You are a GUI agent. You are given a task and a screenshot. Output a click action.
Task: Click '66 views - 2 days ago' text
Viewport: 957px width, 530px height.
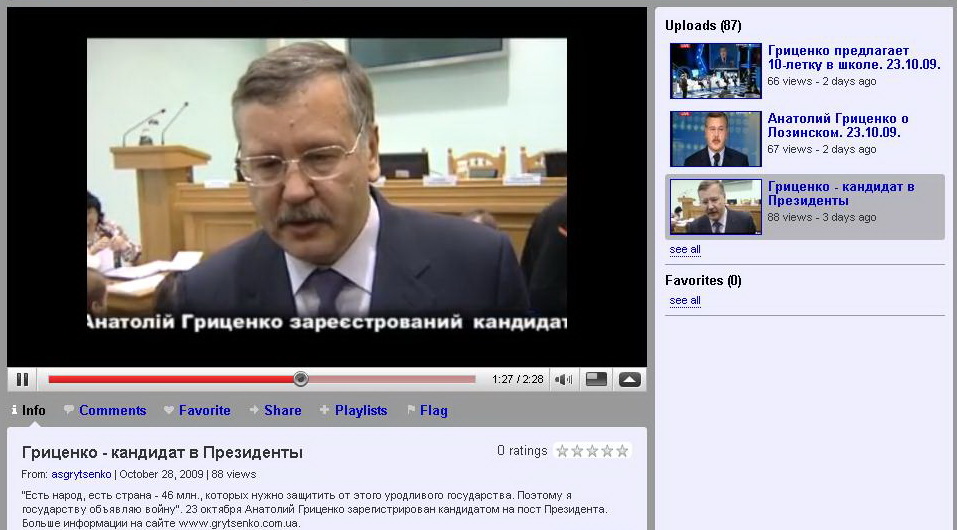point(822,81)
